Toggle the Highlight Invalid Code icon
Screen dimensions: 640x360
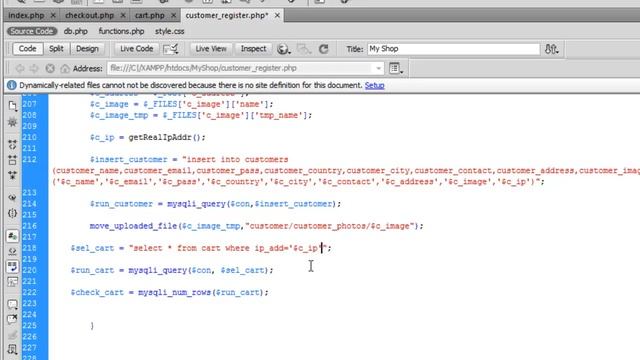[x=12, y=251]
